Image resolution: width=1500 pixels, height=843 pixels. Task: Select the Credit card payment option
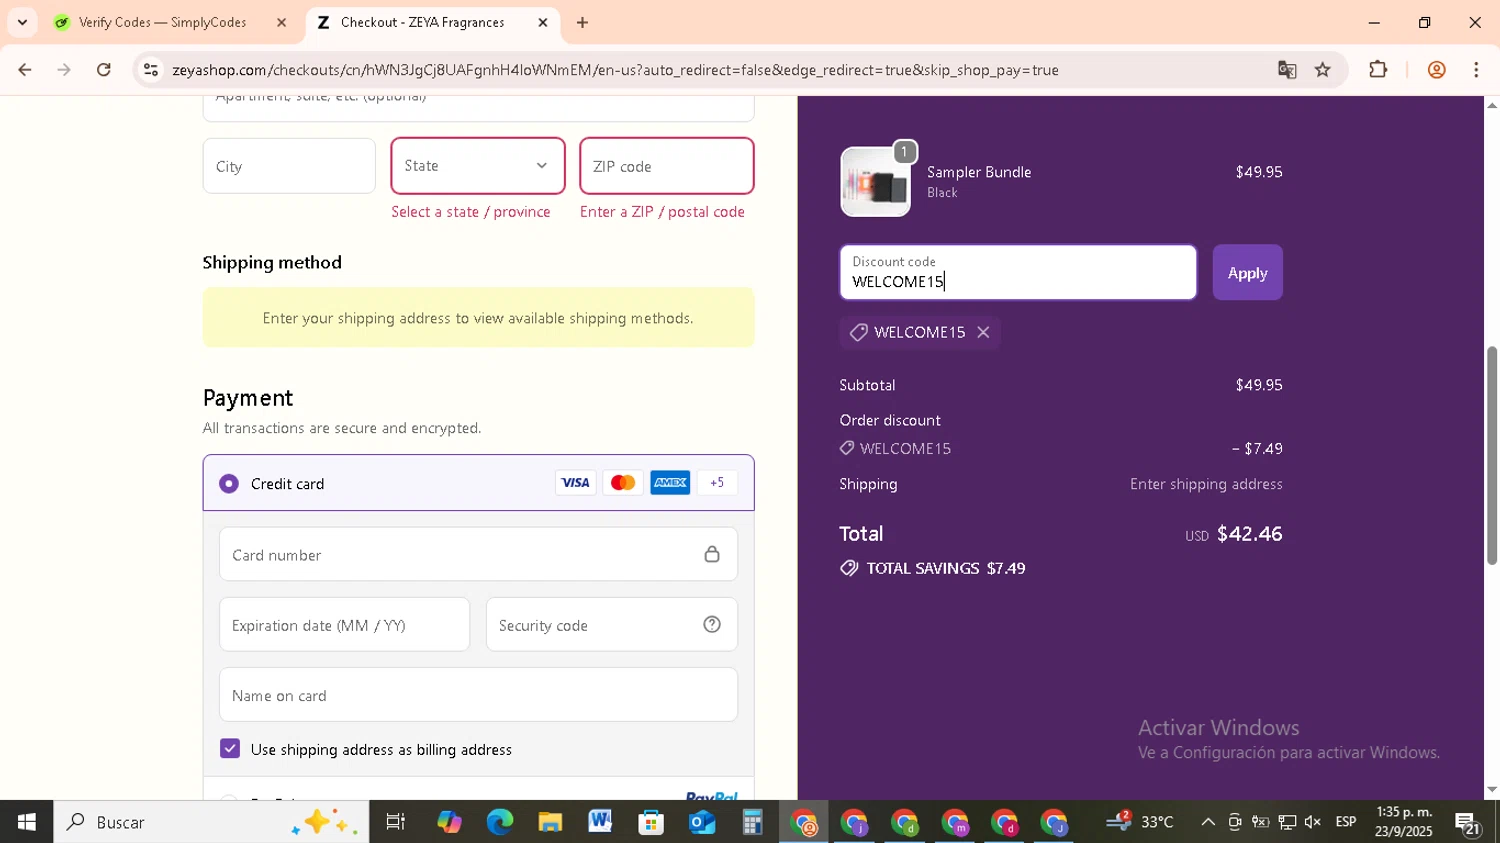[x=229, y=484]
